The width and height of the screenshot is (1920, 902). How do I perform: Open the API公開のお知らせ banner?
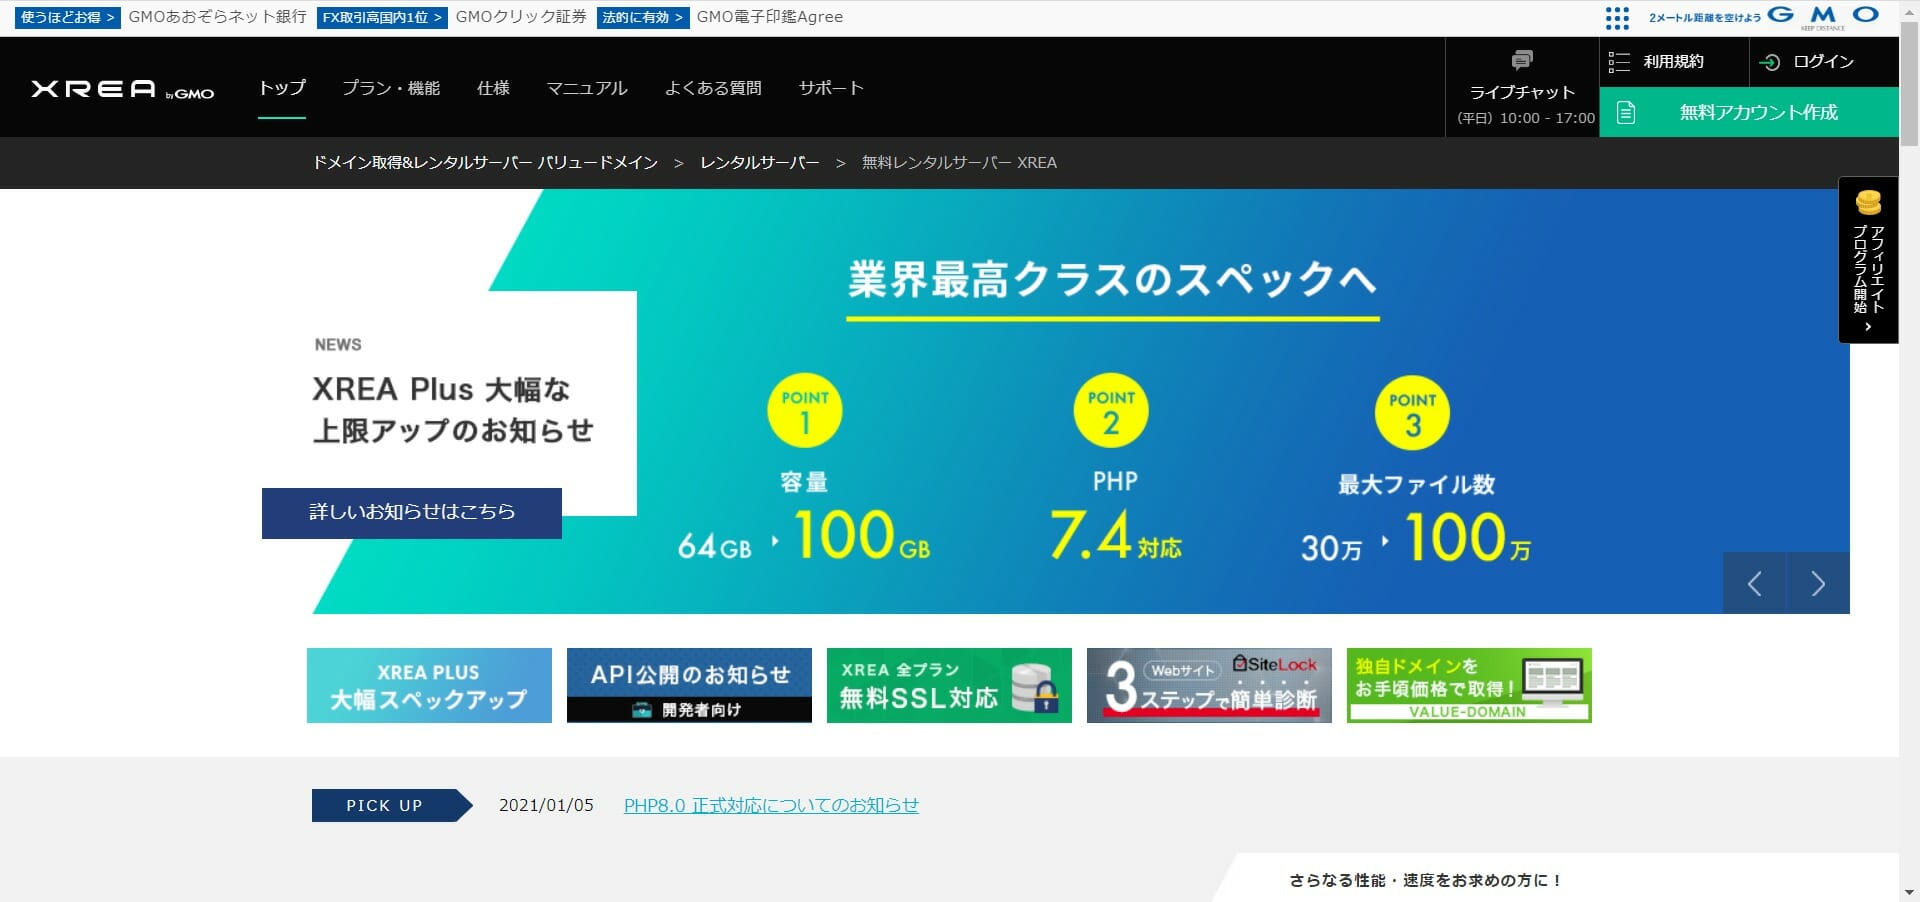pos(689,685)
